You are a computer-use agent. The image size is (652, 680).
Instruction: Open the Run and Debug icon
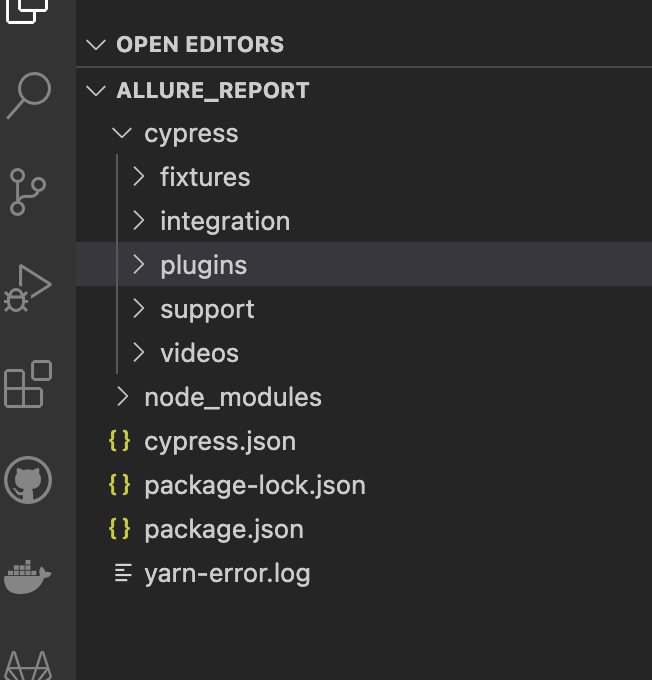click(28, 288)
